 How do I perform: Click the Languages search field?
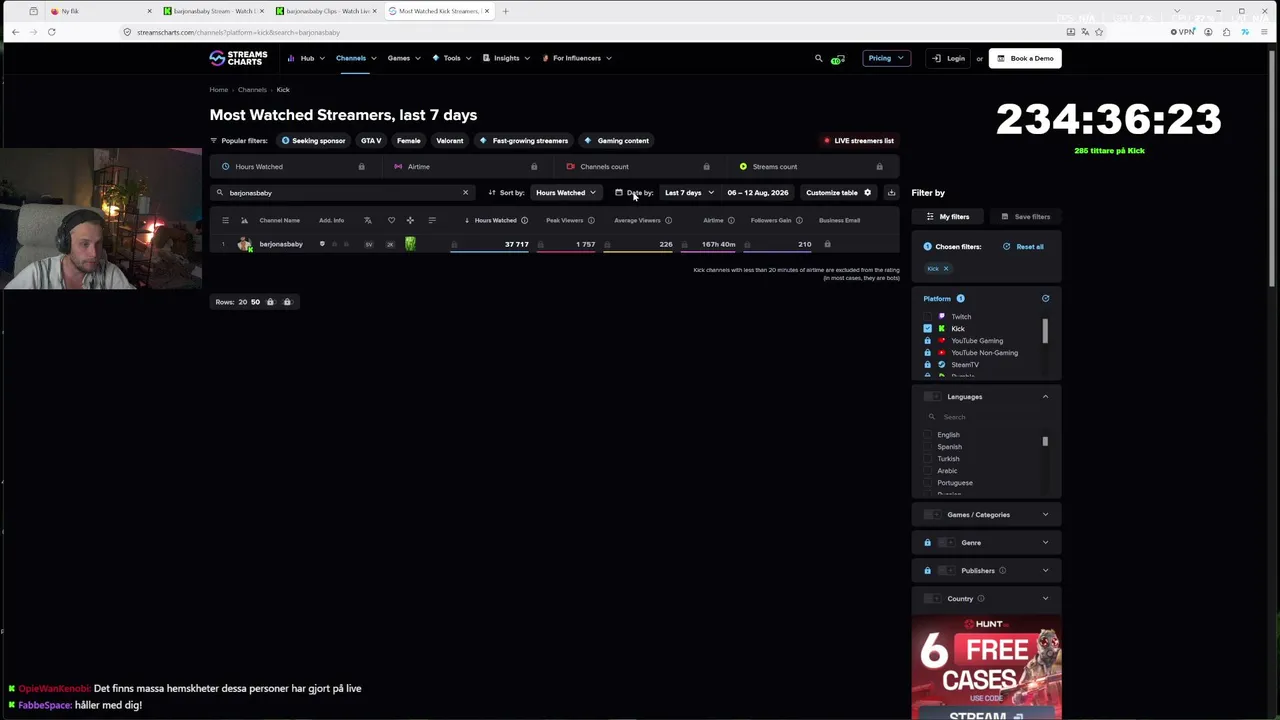pos(985,417)
